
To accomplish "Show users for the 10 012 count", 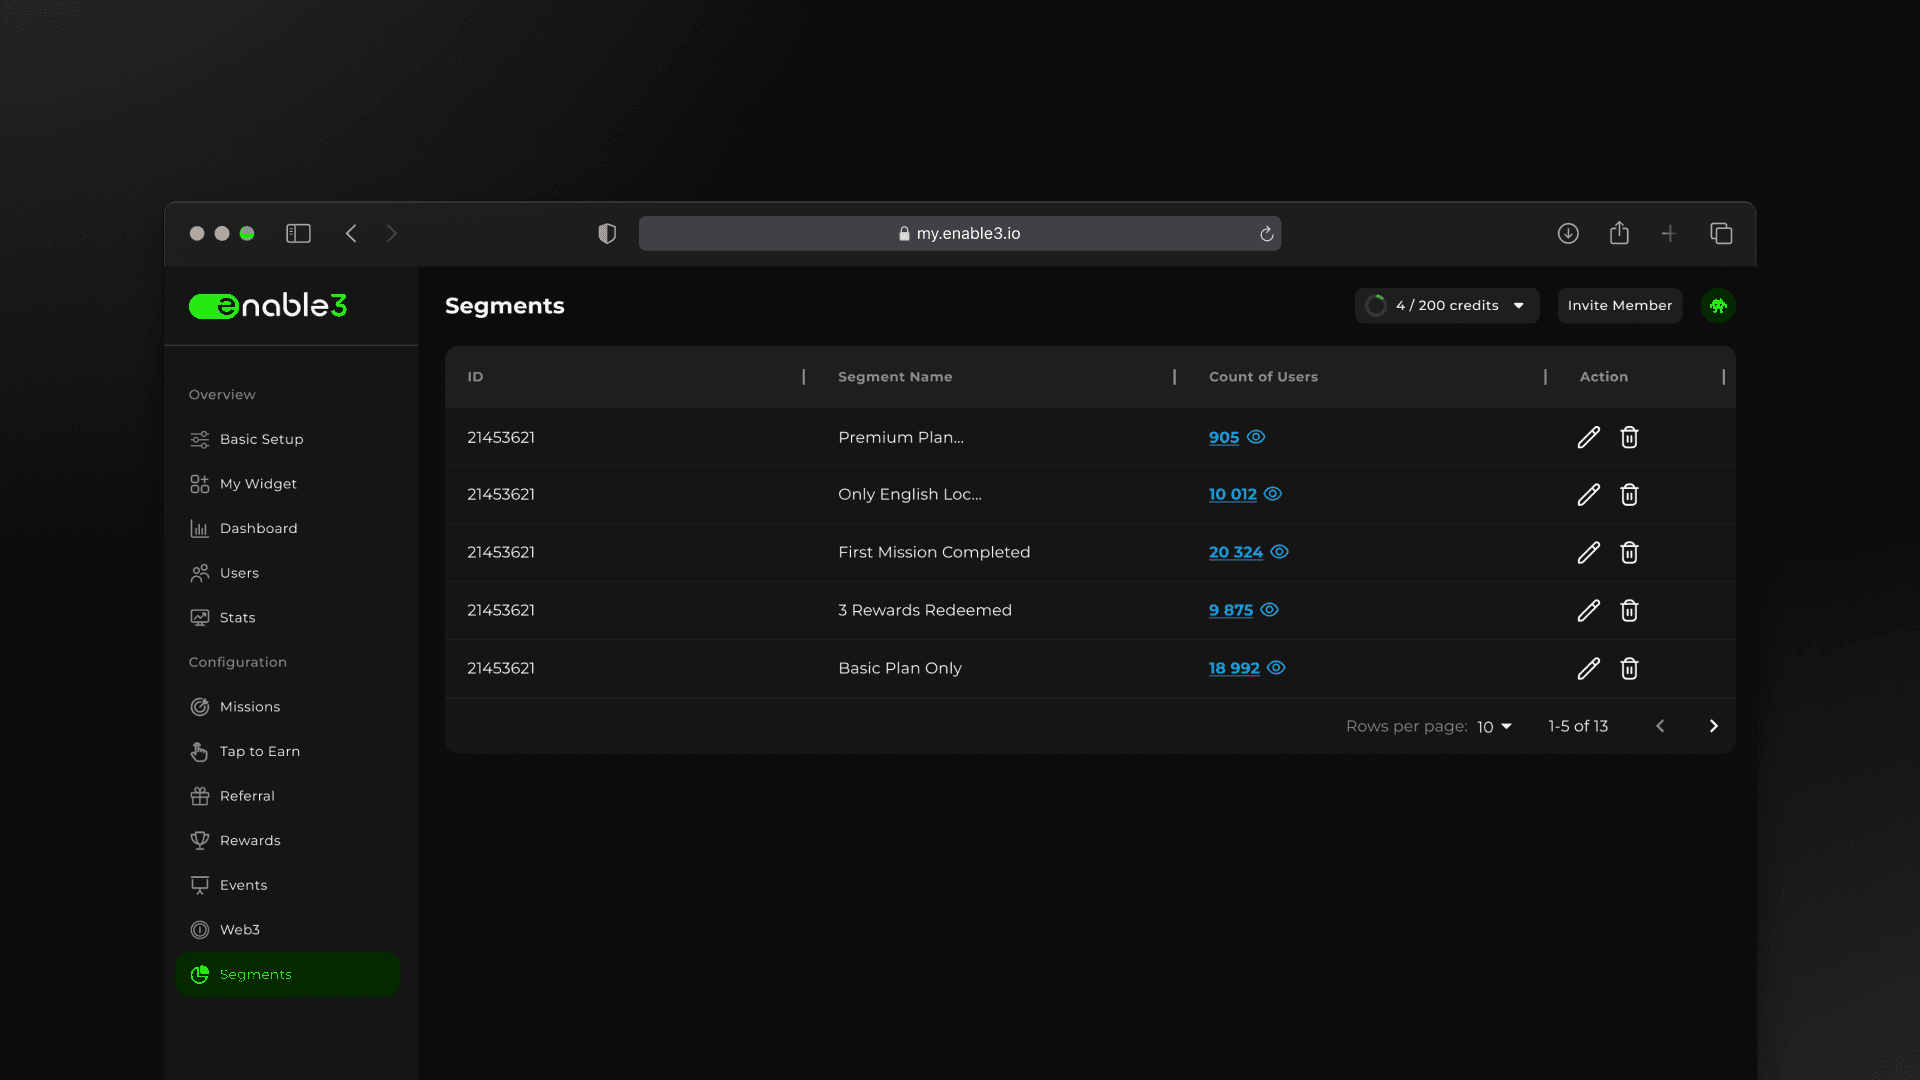I will [x=1273, y=494].
